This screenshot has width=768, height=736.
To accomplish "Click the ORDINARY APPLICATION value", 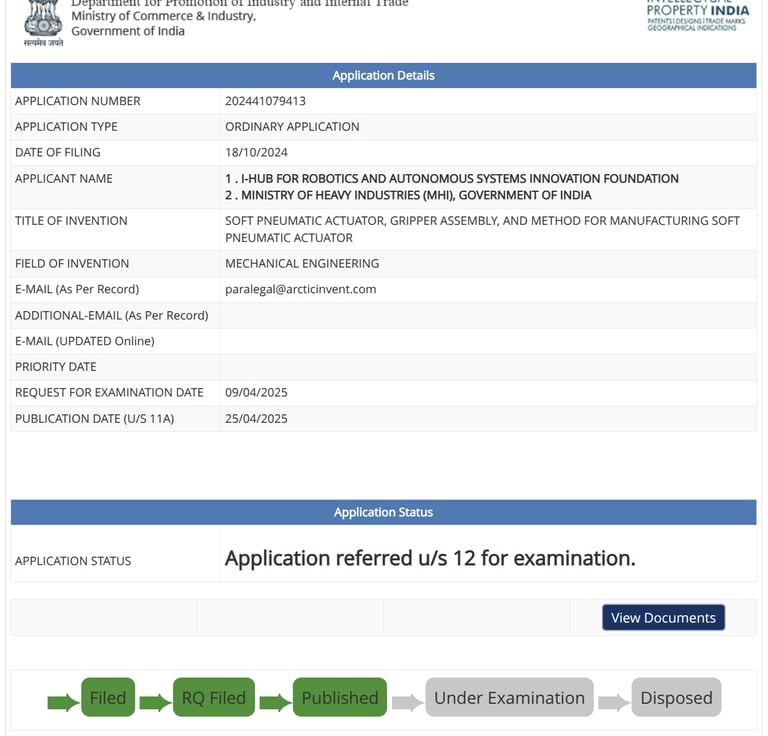I will point(292,126).
